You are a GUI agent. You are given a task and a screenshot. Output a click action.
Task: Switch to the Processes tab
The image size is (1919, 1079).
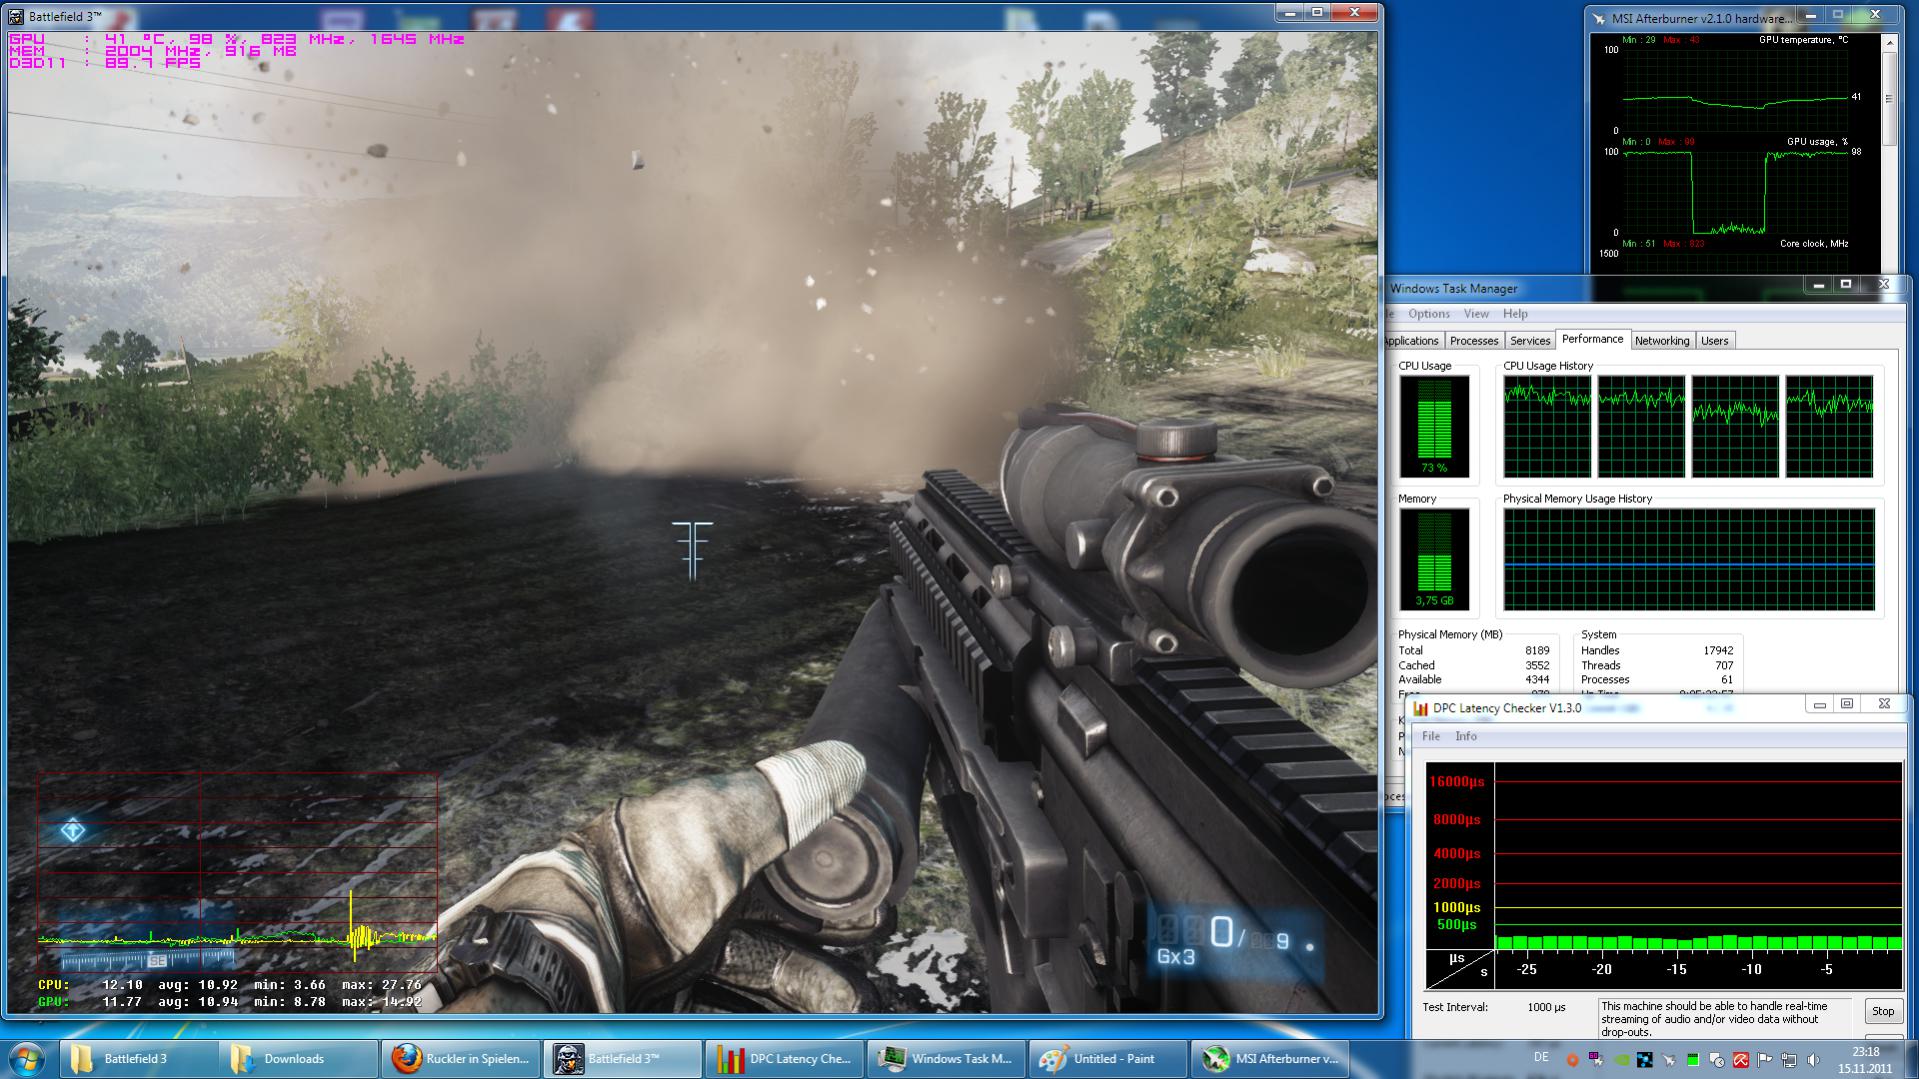click(1474, 341)
